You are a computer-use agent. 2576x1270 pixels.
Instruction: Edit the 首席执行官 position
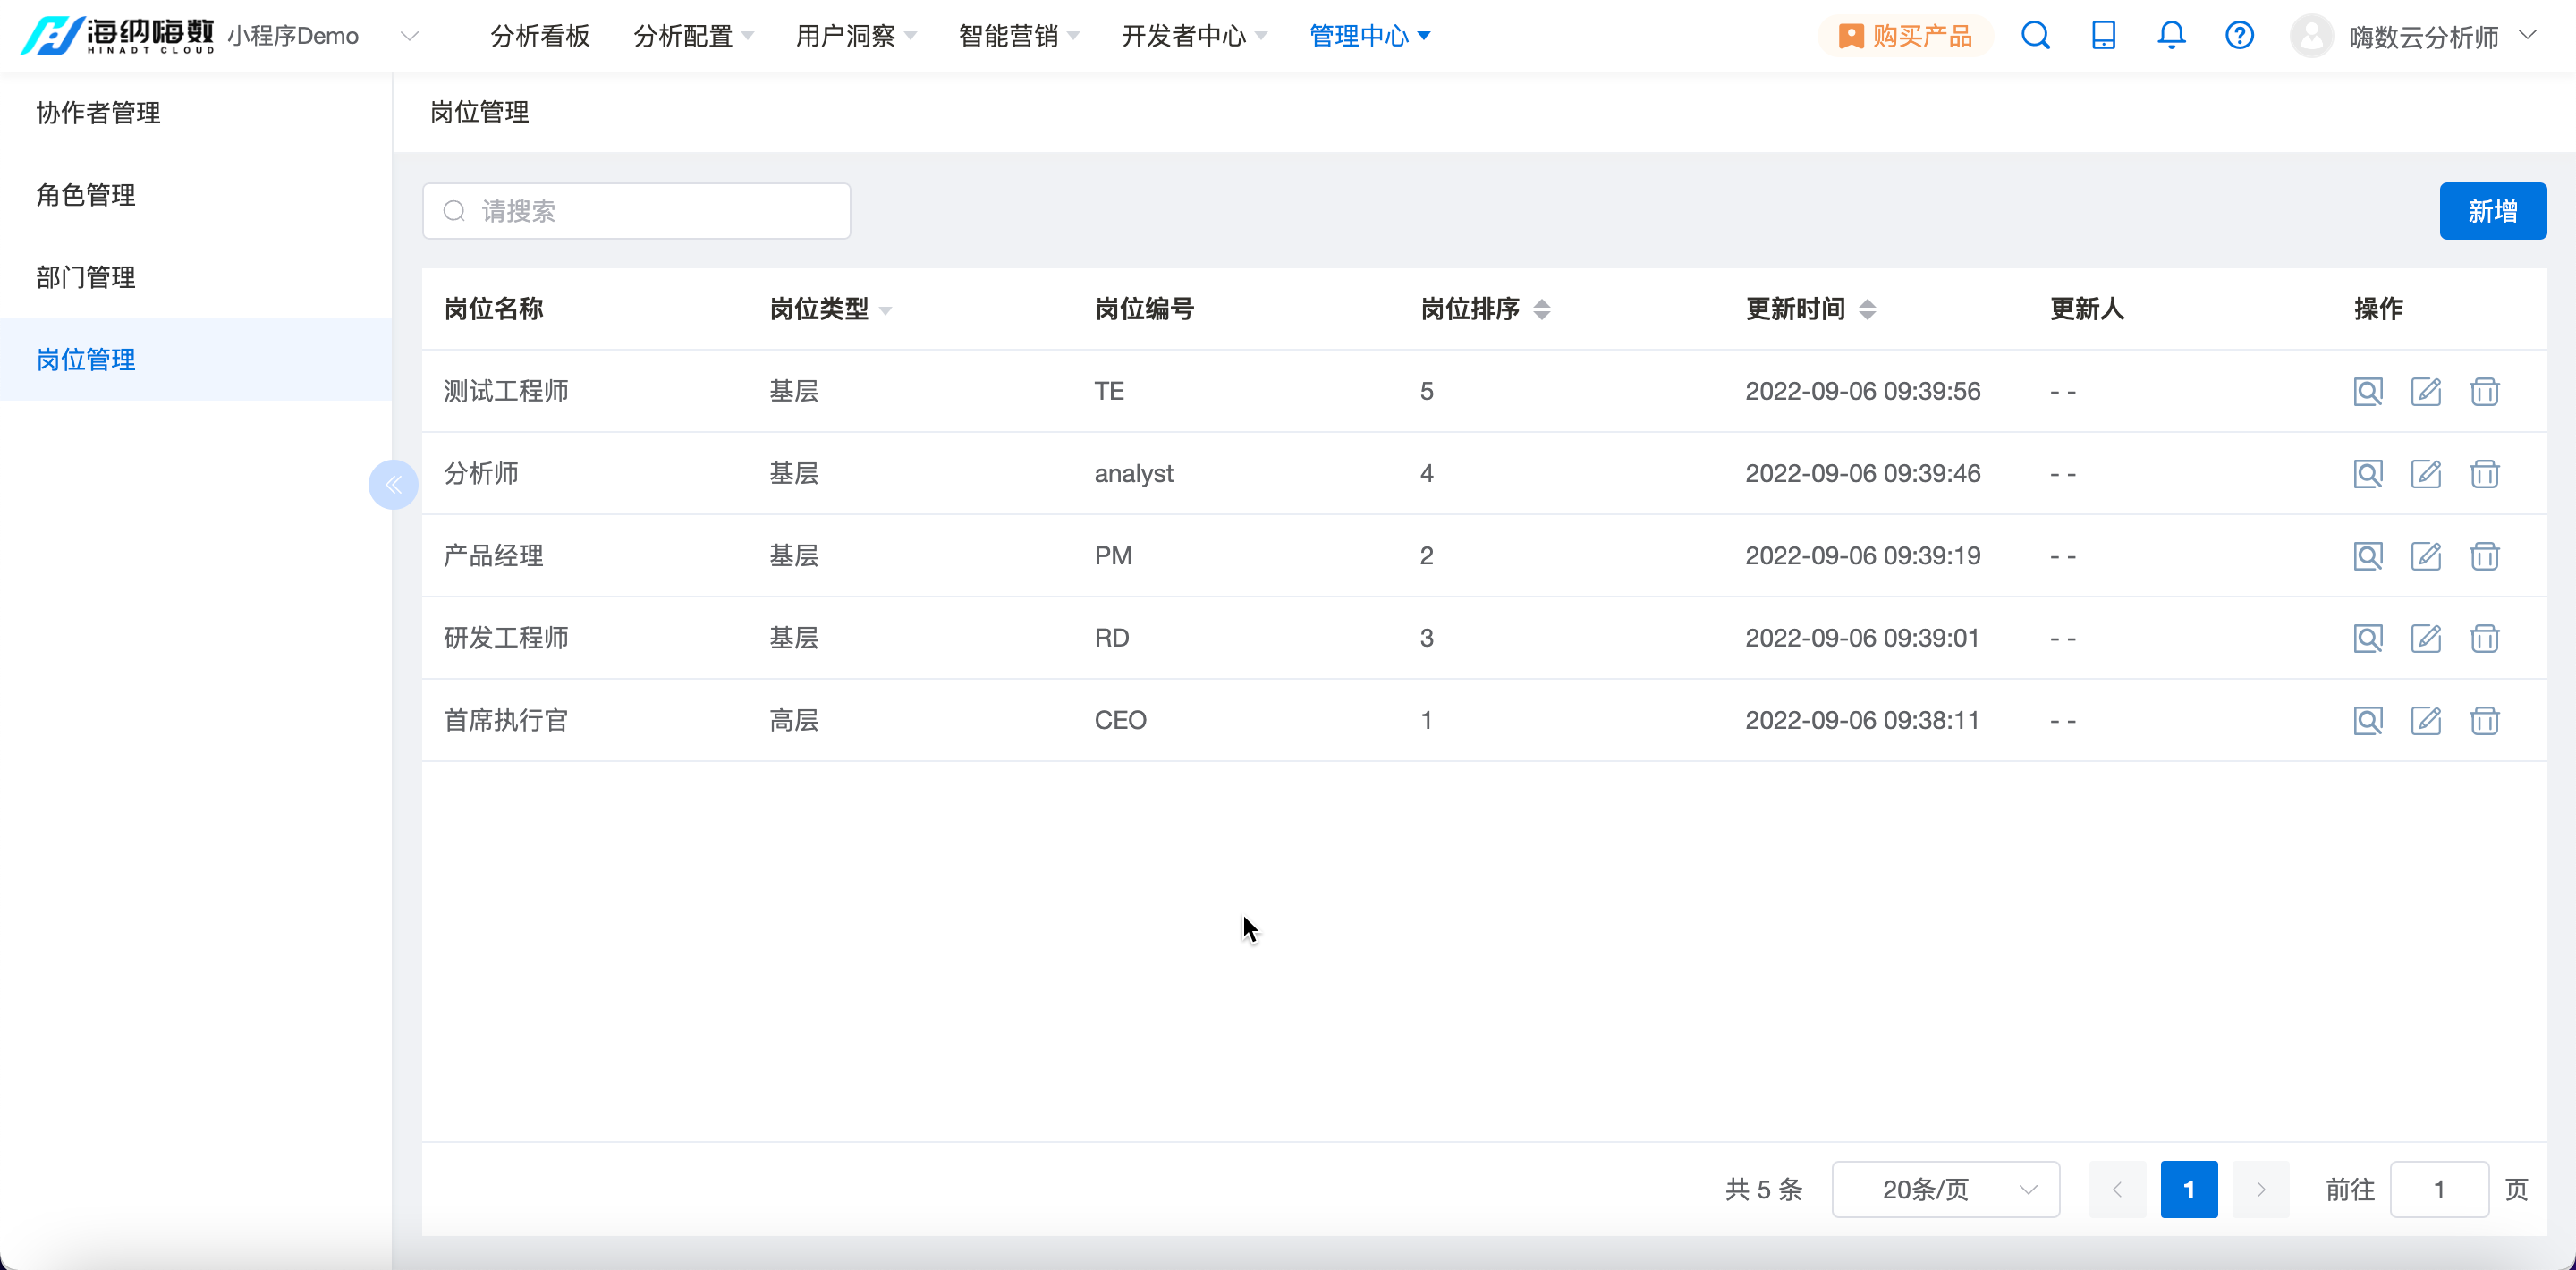coord(2426,720)
